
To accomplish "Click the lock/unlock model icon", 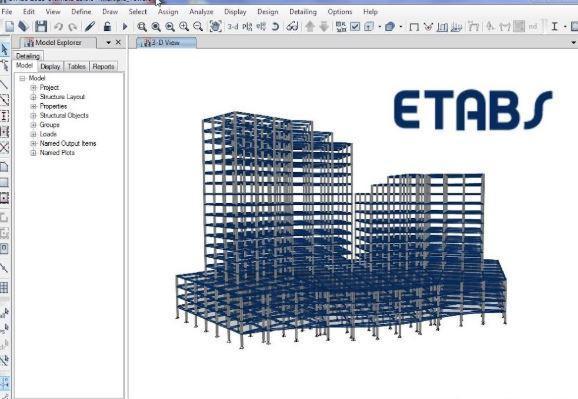I will pyautogui.click(x=107, y=26).
